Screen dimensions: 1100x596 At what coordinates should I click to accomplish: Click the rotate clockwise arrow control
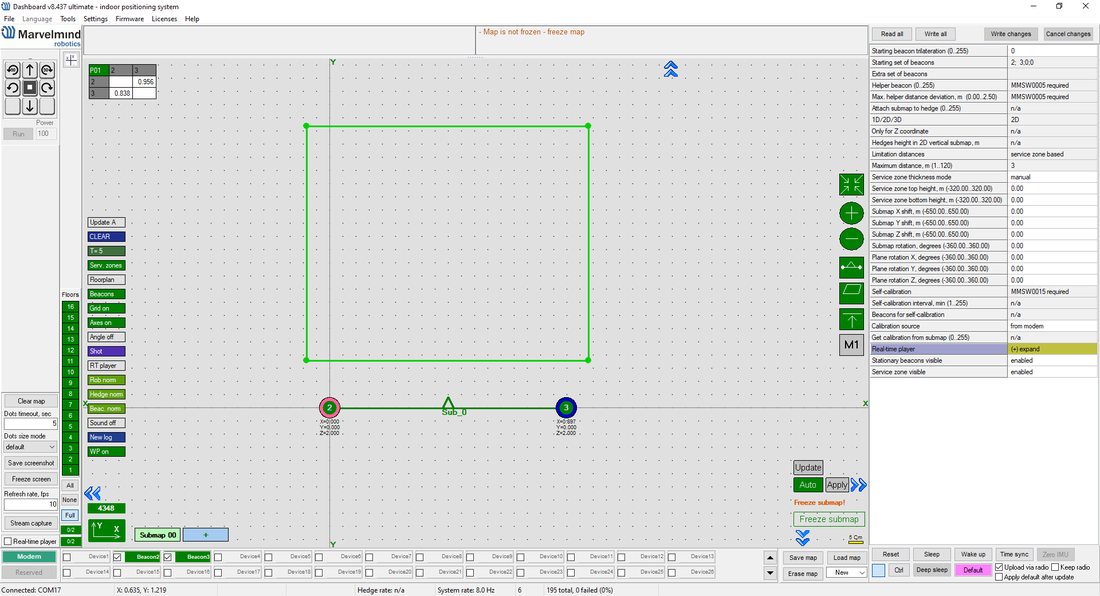click(x=47, y=88)
